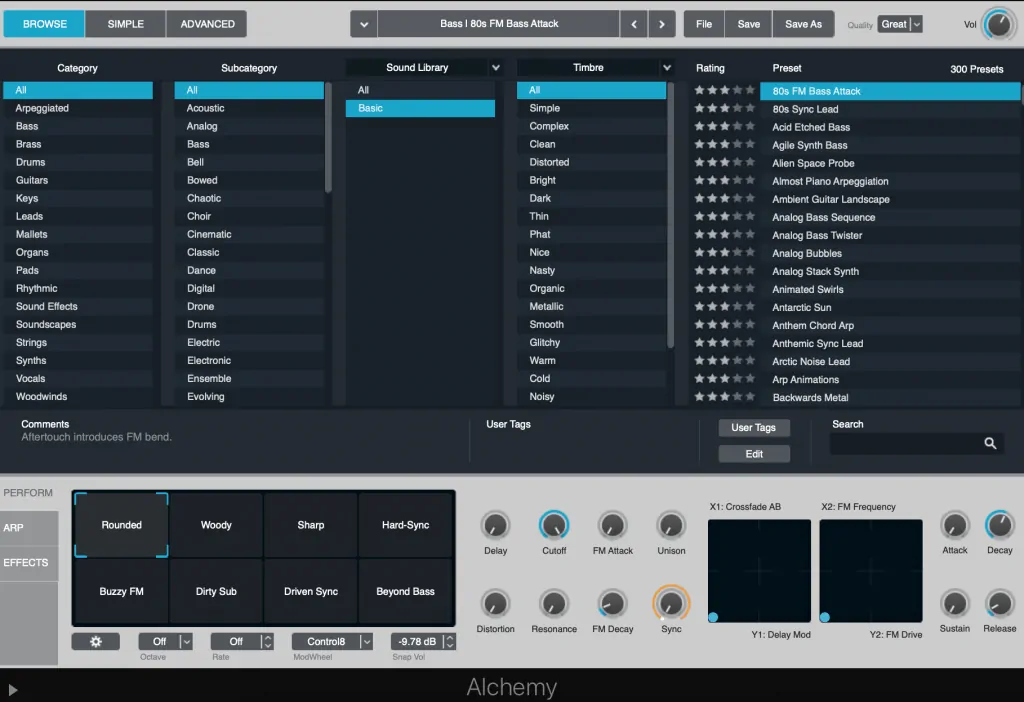The width and height of the screenshot is (1024, 702).
Task: Select the Hard-Sync performance pad
Action: (x=406, y=525)
